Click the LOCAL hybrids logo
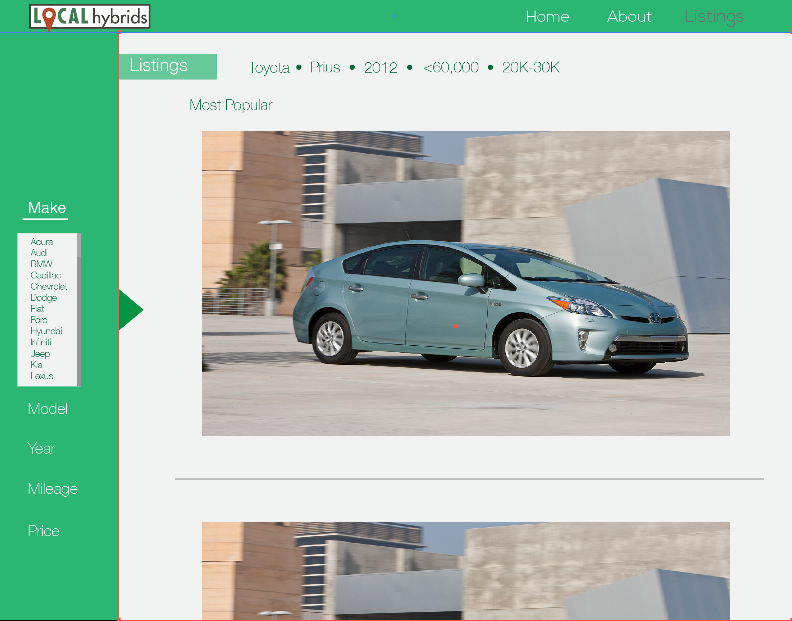Viewport: 792px width, 621px height. click(x=89, y=17)
